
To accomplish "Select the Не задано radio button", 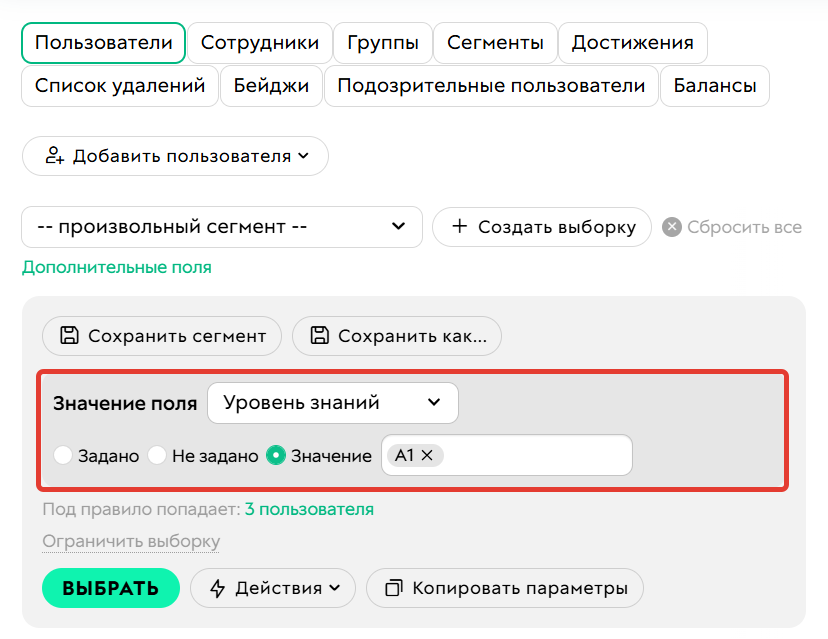I will [156, 455].
